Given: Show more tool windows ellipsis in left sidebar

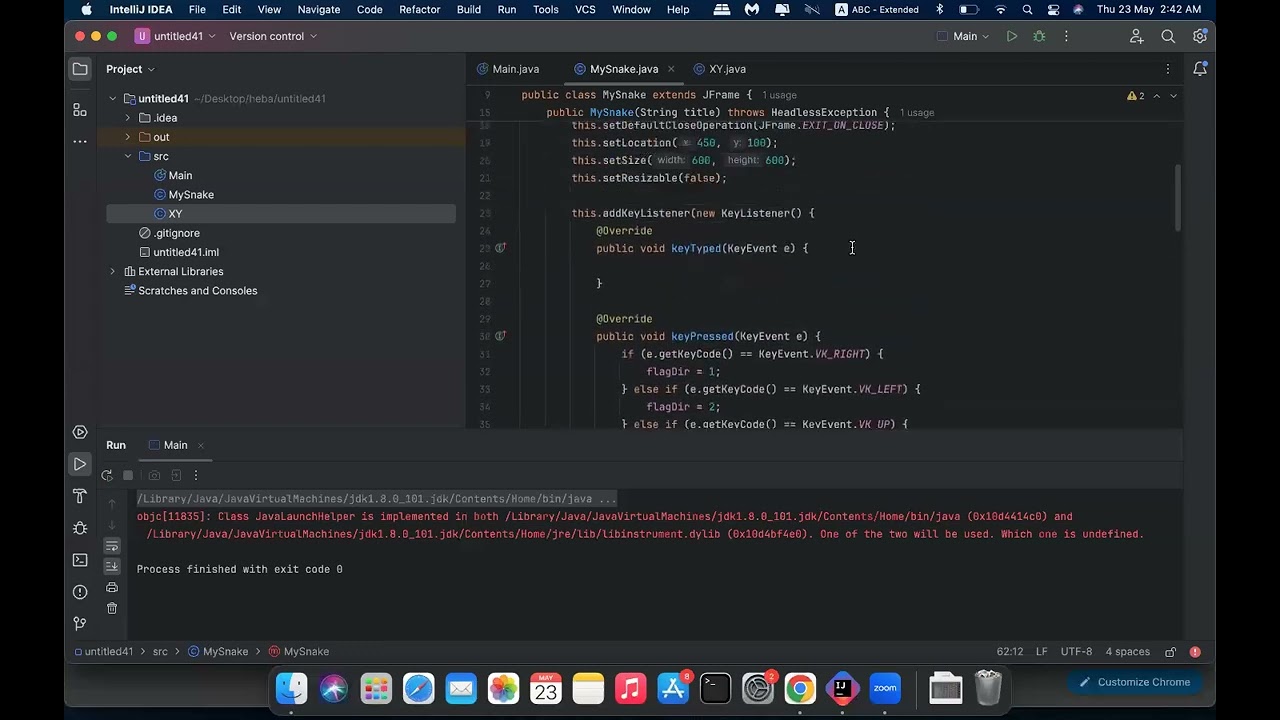Looking at the screenshot, I should tap(80, 141).
